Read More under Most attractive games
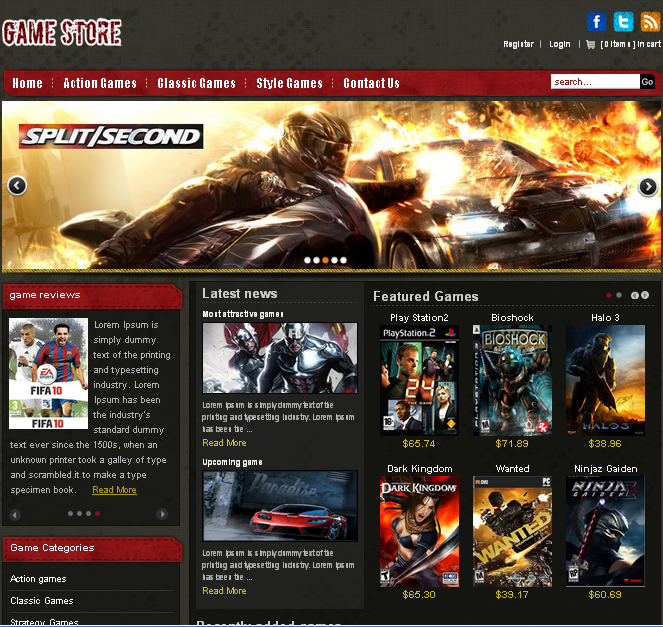The image size is (663, 627). point(224,443)
